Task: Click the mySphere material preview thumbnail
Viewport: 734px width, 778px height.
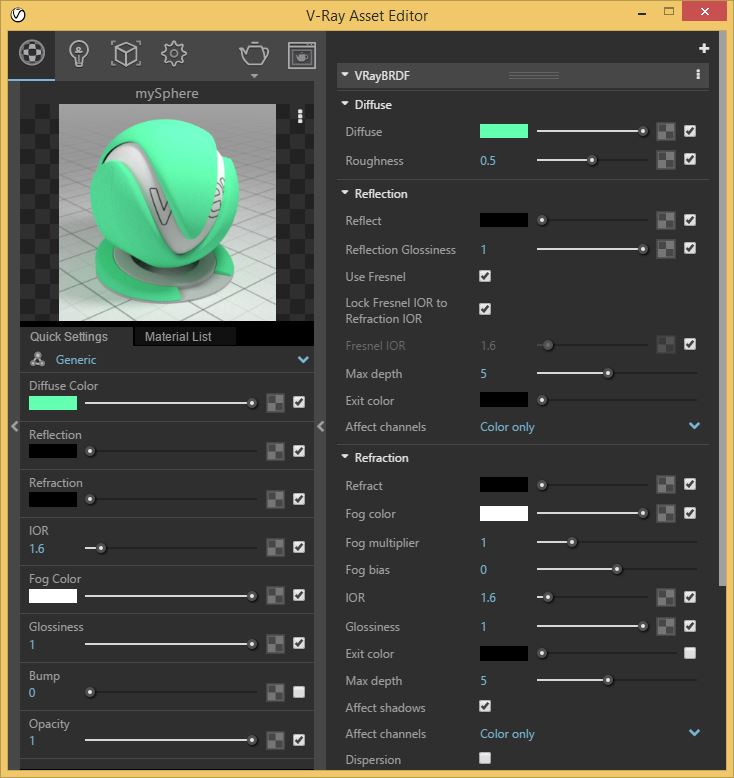Action: (167, 212)
